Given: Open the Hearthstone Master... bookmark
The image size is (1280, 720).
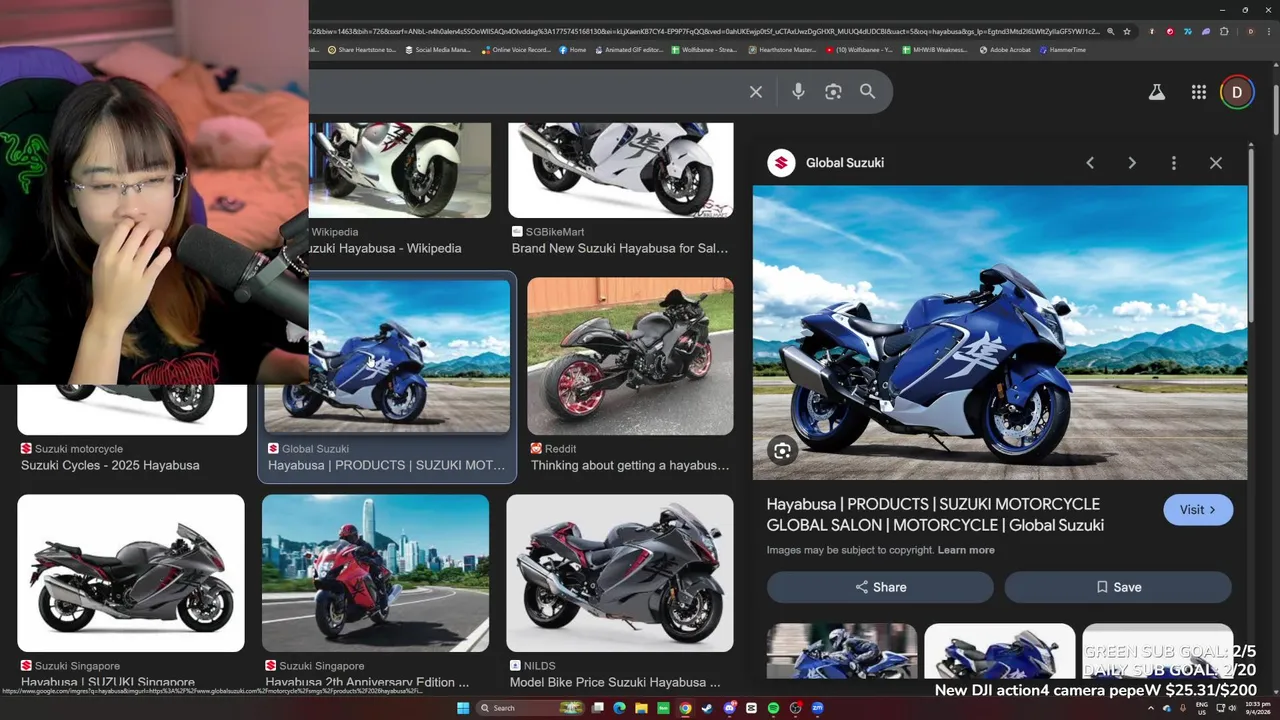Looking at the screenshot, I should coord(782,50).
